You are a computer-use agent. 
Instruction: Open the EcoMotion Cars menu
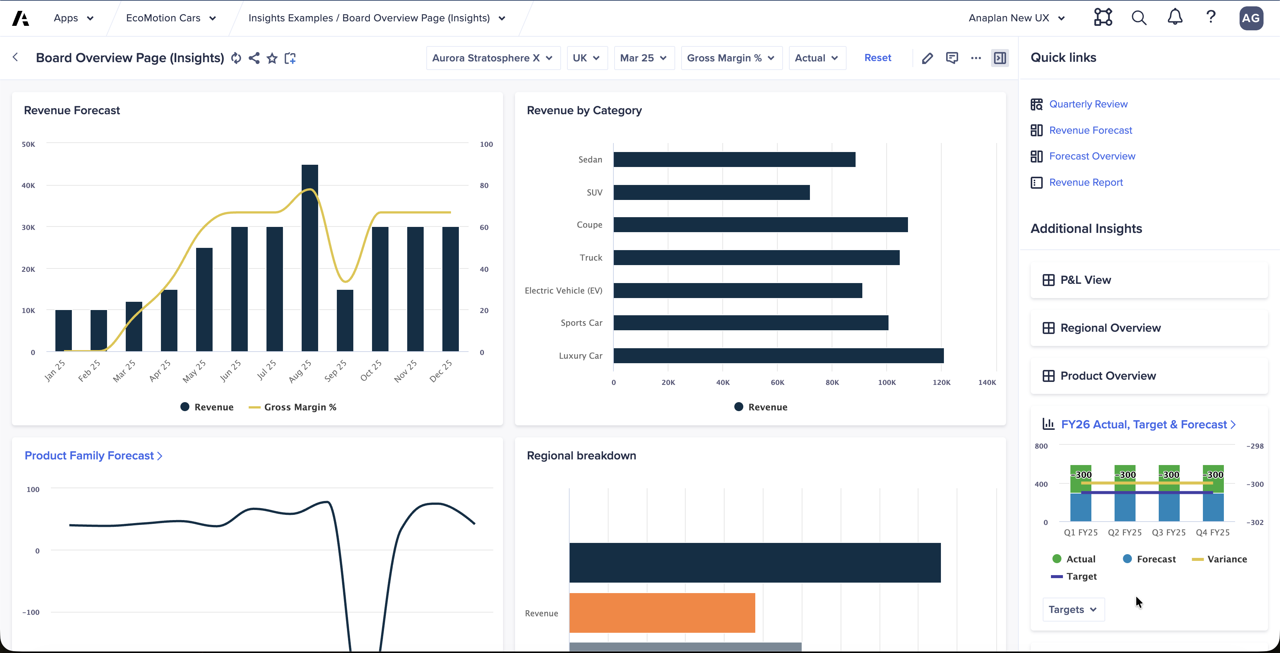[x=171, y=18]
